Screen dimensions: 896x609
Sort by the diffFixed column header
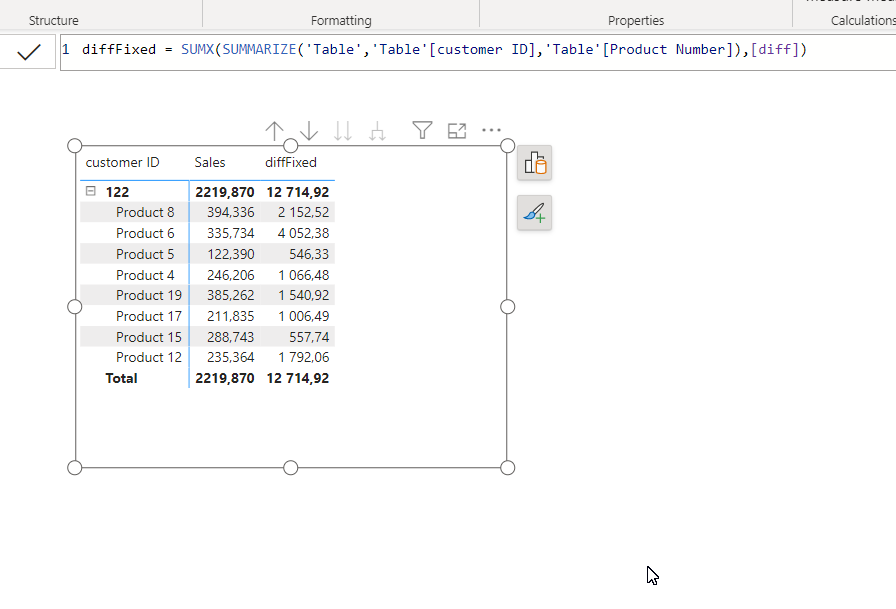(291, 162)
